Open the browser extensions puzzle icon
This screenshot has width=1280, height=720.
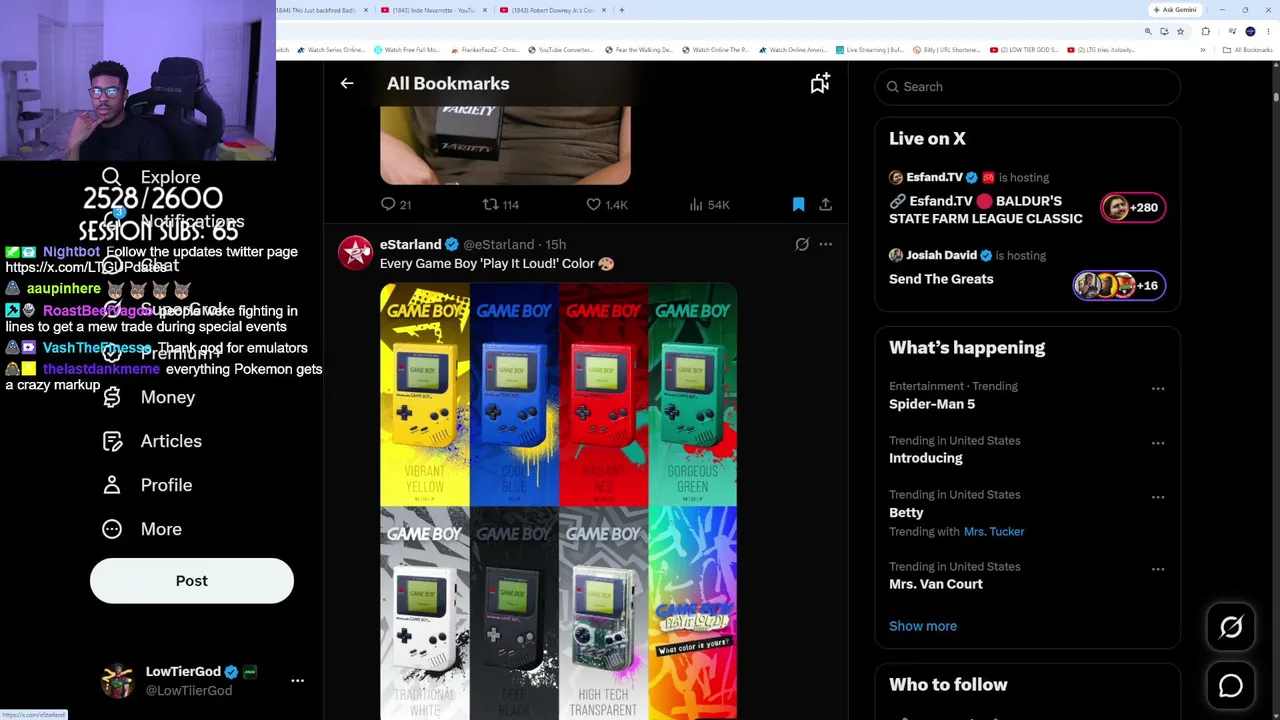1205,31
